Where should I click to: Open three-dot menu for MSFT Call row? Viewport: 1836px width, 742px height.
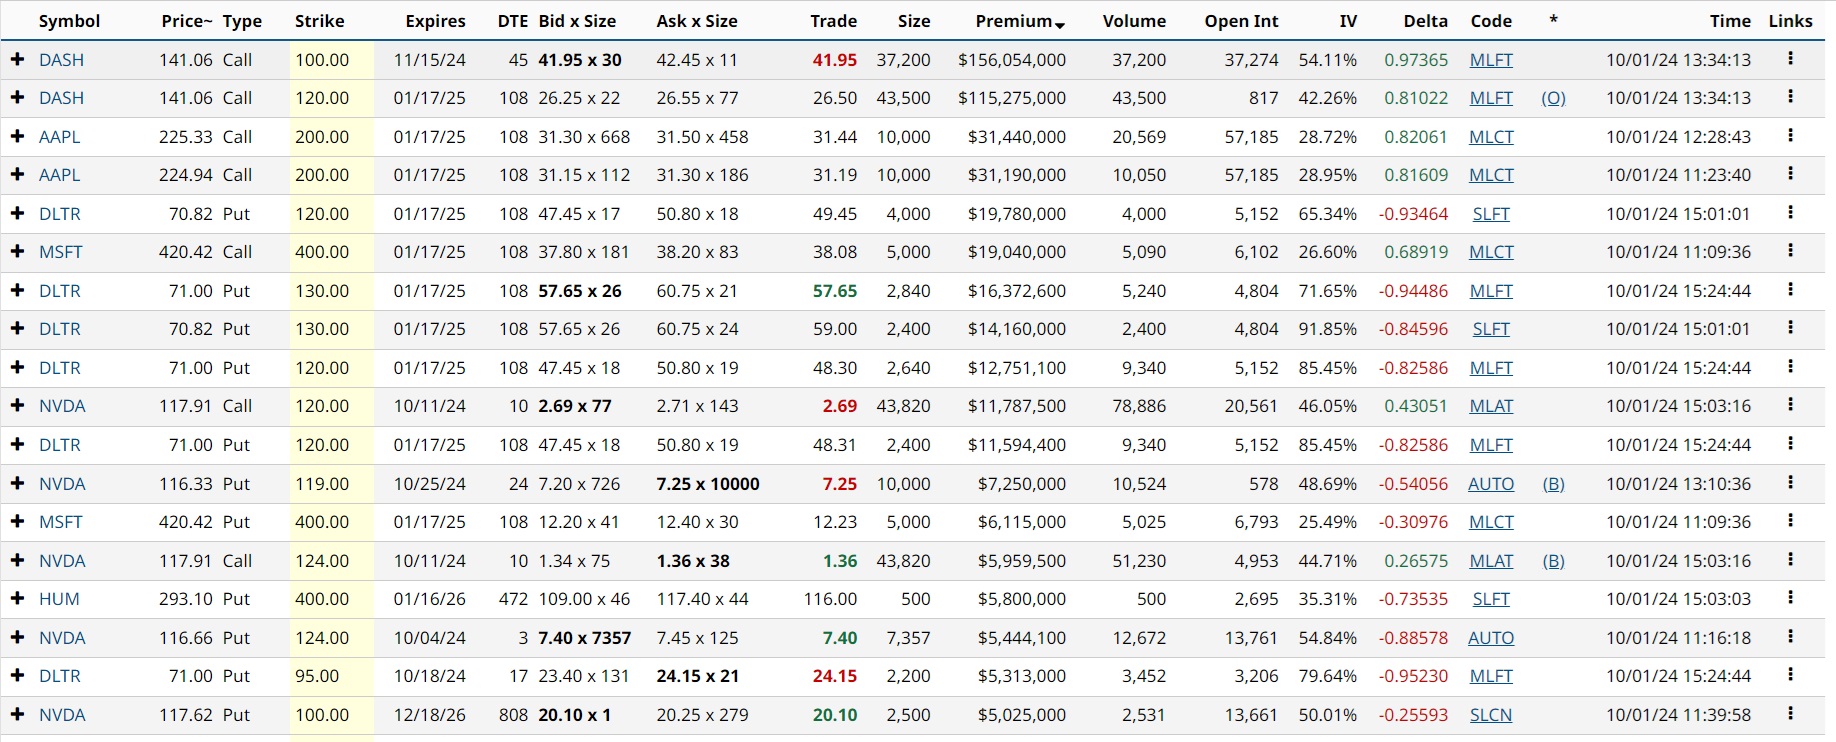click(x=1790, y=251)
